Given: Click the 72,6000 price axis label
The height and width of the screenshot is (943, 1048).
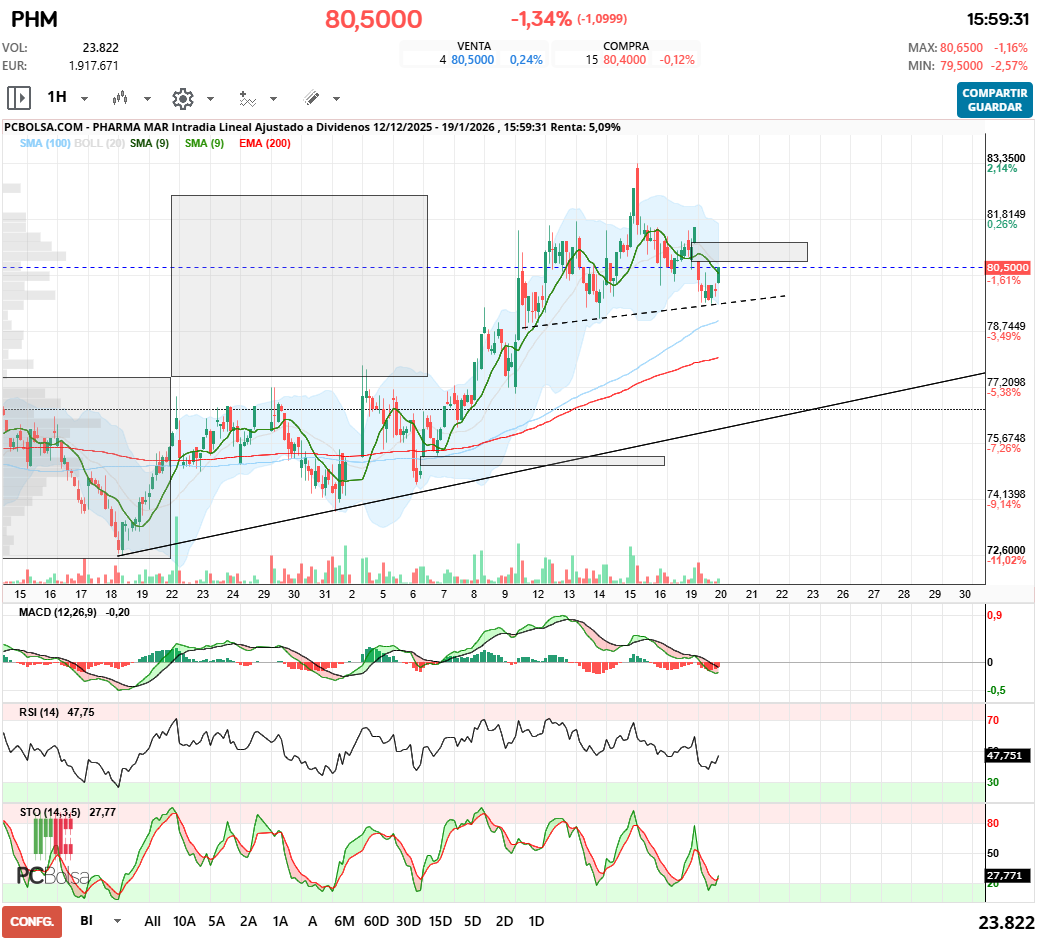Looking at the screenshot, I should coord(1006,551).
